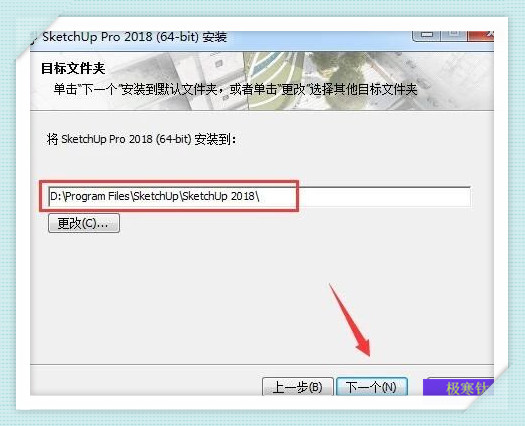Click the 目标文件夹 heading

click(73, 68)
